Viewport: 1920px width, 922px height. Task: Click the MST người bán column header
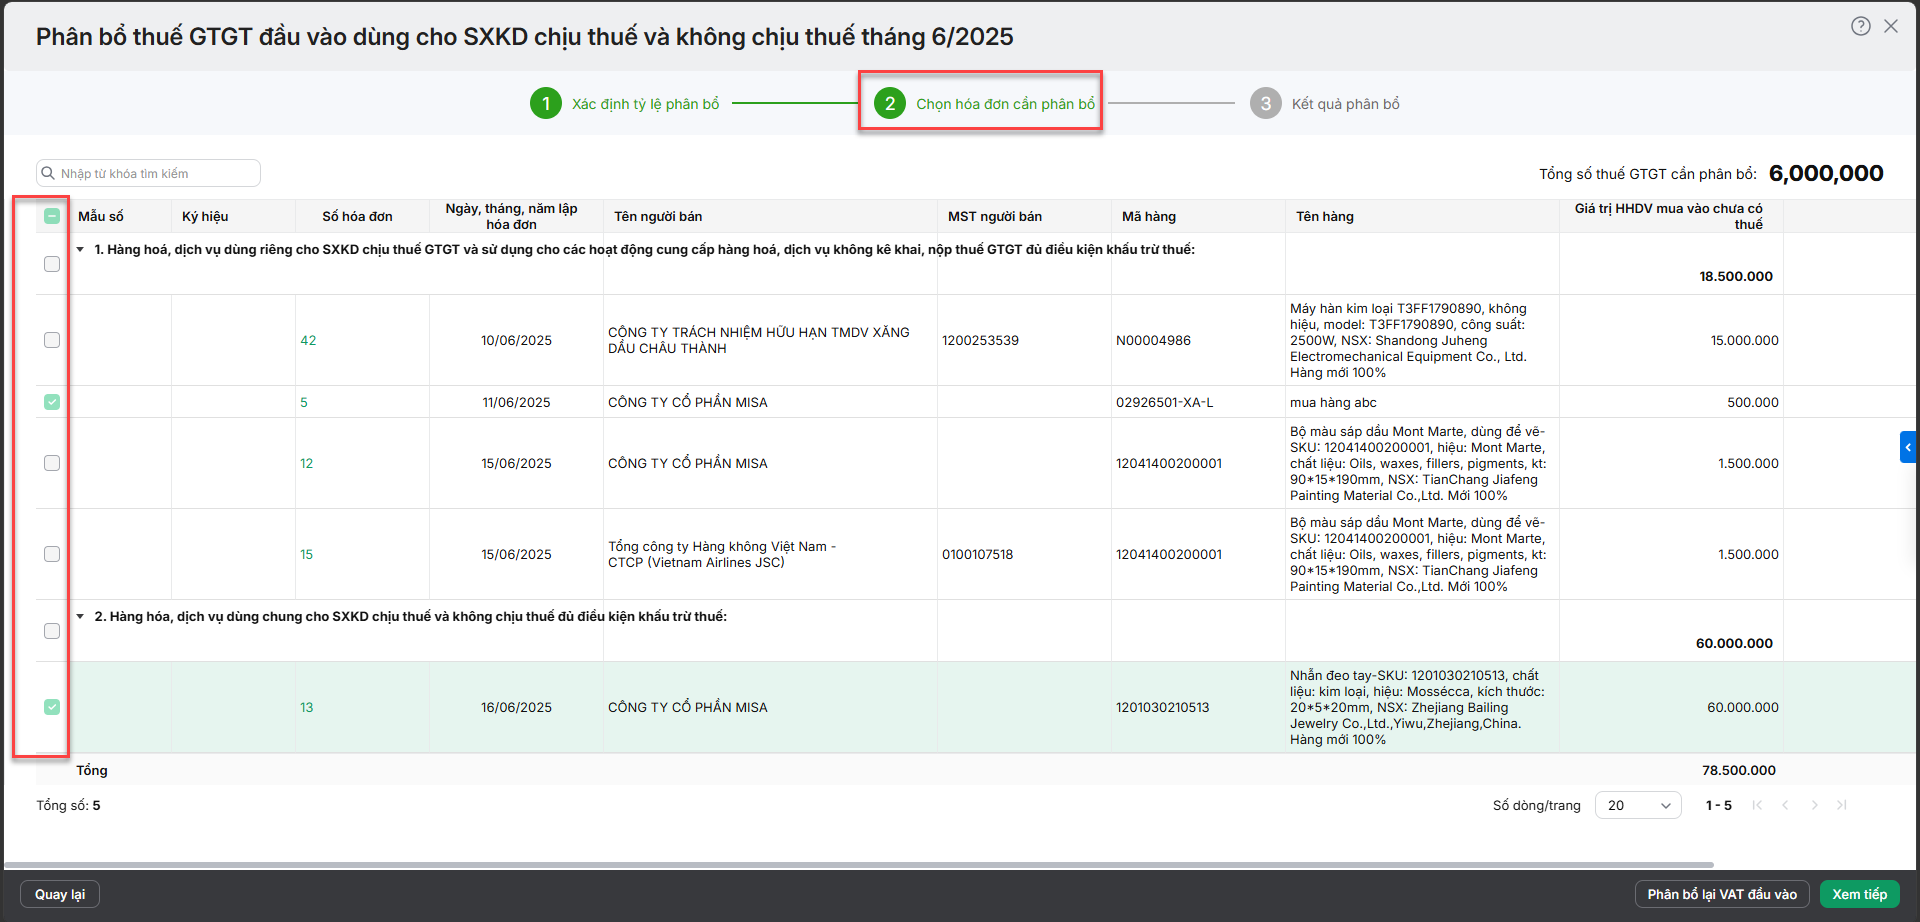point(995,216)
